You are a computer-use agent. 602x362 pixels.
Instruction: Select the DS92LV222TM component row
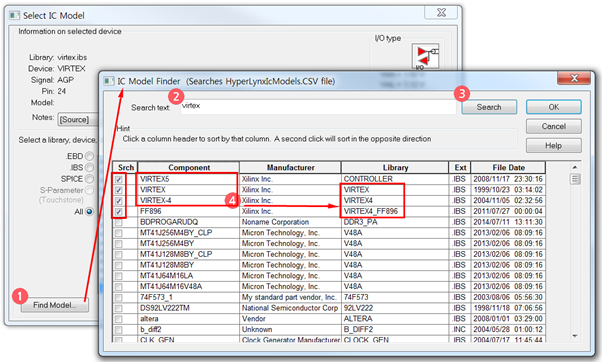188,308
